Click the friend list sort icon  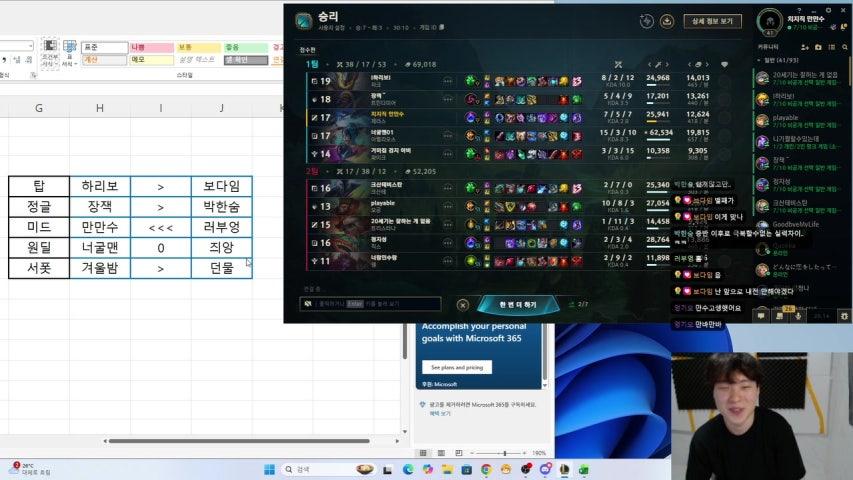832,47
